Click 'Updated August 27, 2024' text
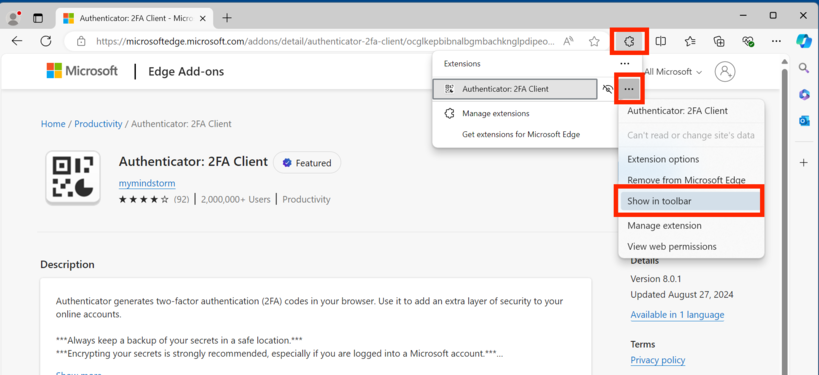This screenshot has width=819, height=375. (x=682, y=295)
